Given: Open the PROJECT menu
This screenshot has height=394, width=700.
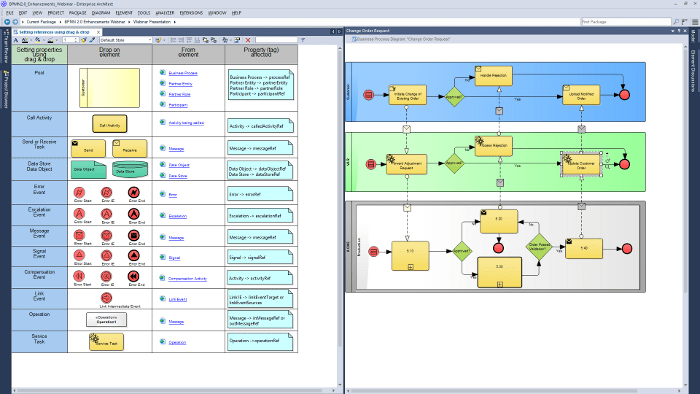Looking at the screenshot, I should [x=56, y=13].
